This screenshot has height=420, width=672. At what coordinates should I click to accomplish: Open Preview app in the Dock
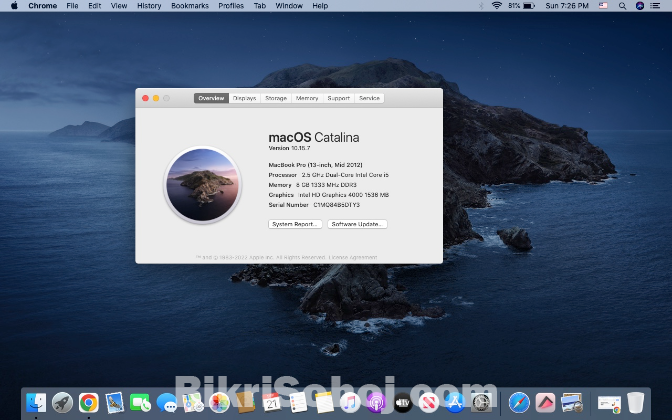click(572, 403)
